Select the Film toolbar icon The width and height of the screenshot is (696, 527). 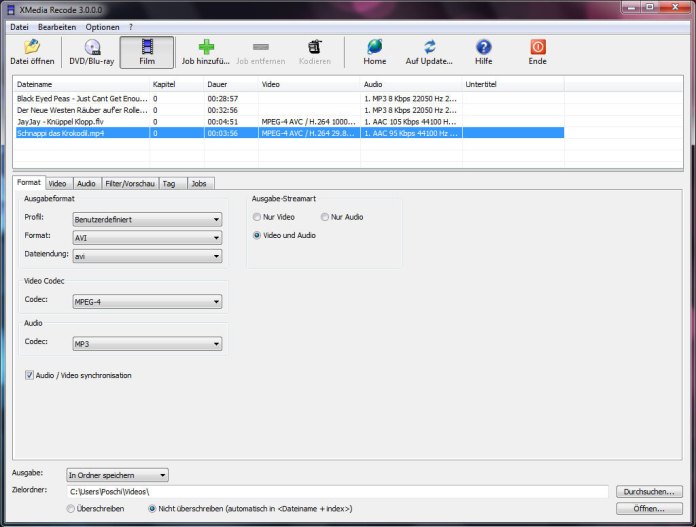coord(147,47)
